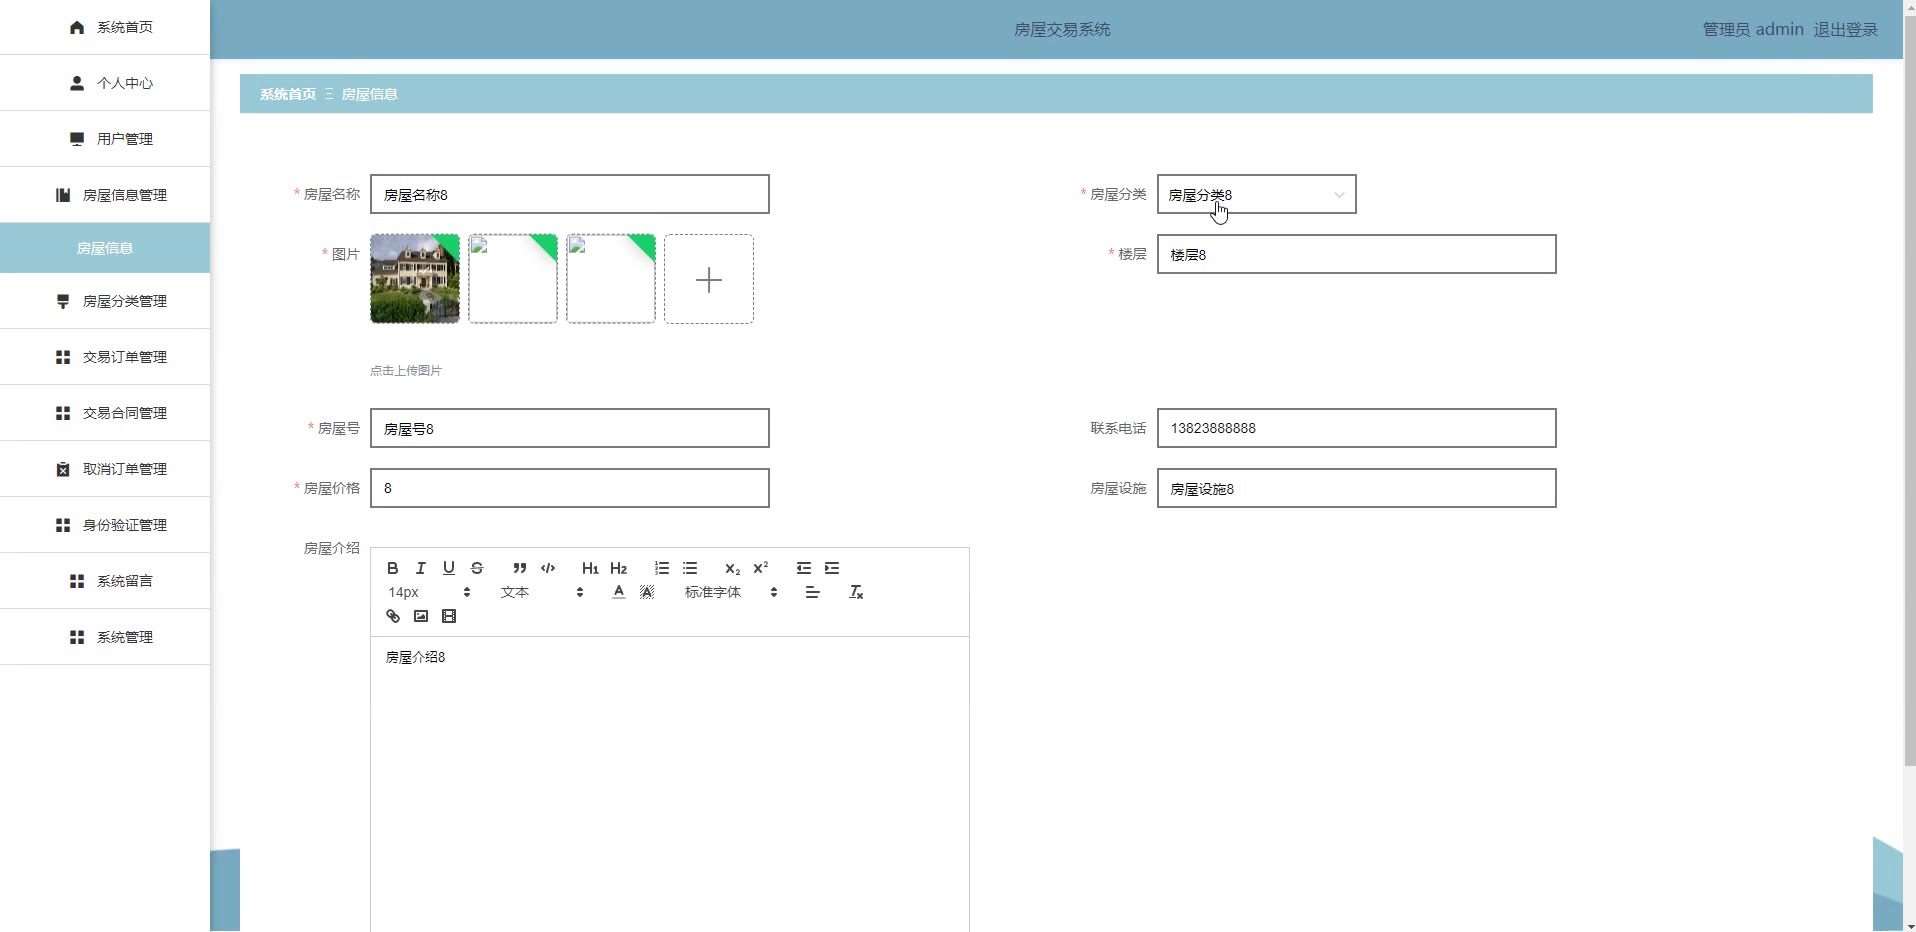Click the 管理员 admin label

[x=1753, y=30]
